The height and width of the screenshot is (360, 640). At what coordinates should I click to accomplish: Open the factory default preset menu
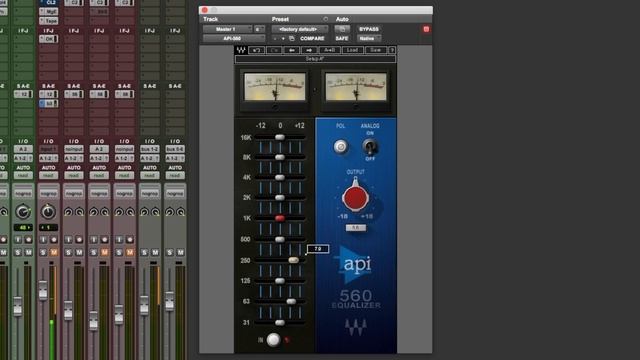coord(300,29)
